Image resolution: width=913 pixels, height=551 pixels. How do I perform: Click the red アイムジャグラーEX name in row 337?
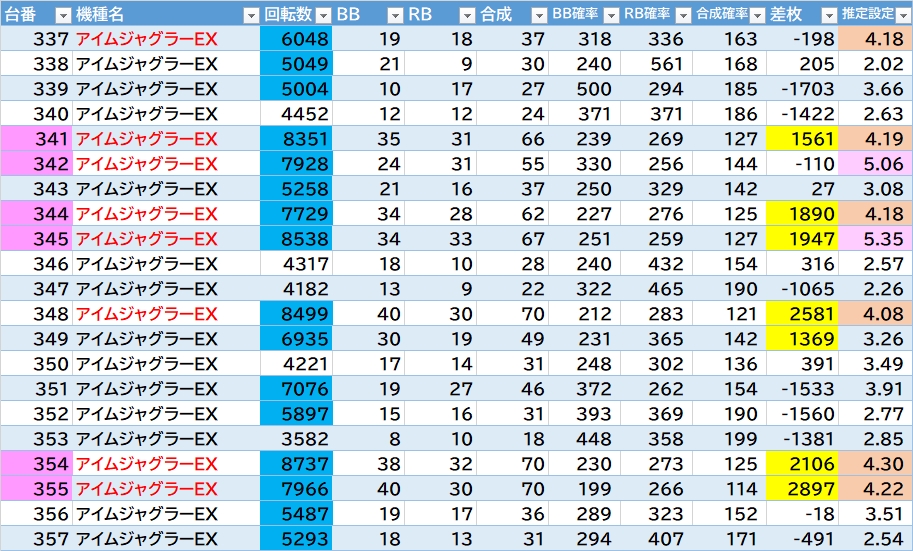147,39
